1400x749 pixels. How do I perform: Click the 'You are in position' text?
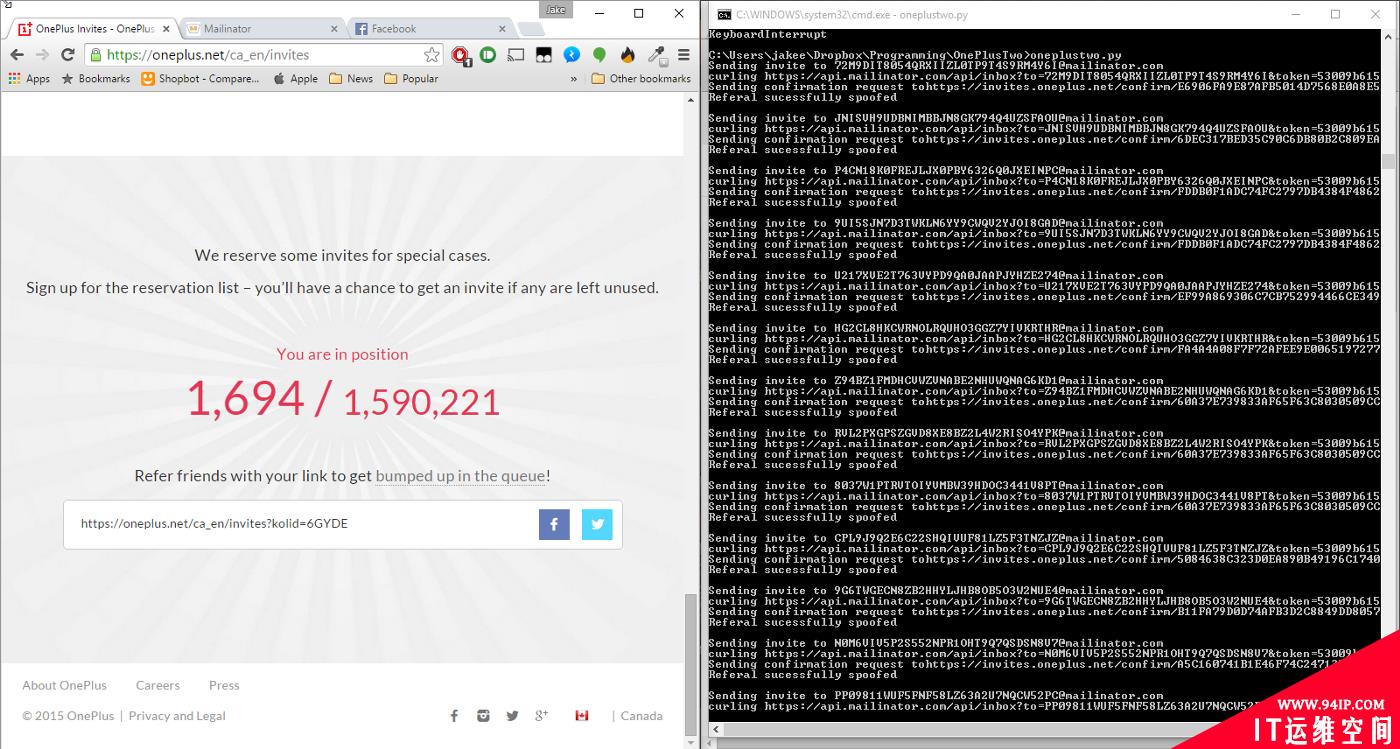click(x=343, y=354)
